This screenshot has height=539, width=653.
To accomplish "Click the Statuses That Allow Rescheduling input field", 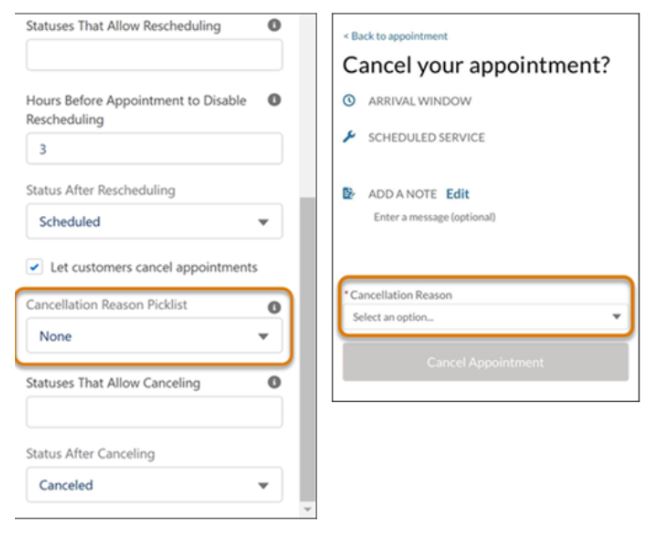I will [x=149, y=54].
